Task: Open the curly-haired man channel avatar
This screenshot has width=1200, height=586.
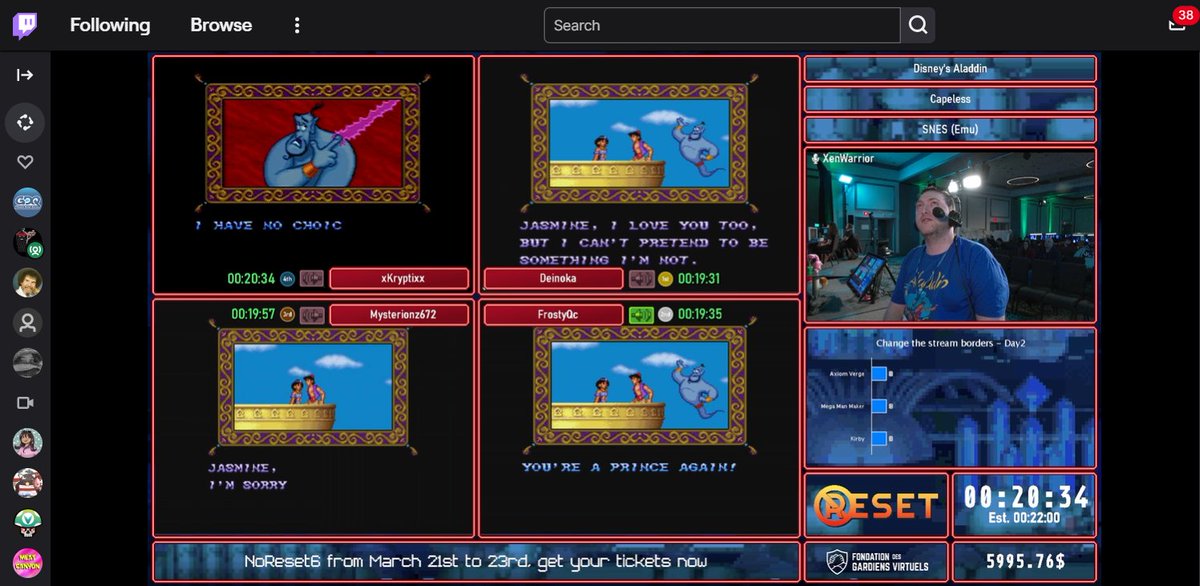Action: (27, 283)
